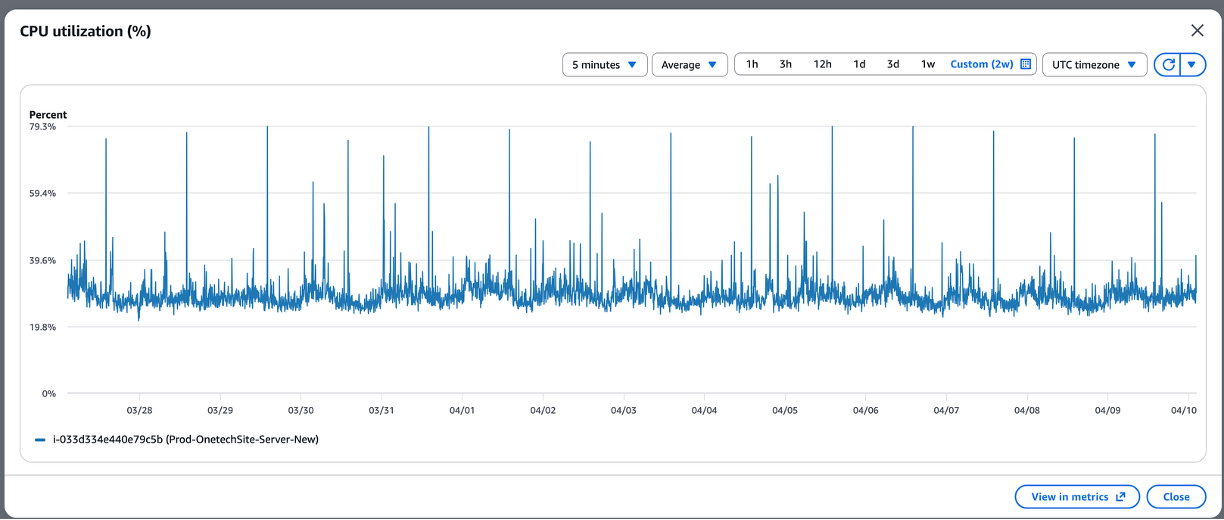The image size is (1224, 520).
Task: Click the View in metrics button
Action: [x=1076, y=497]
